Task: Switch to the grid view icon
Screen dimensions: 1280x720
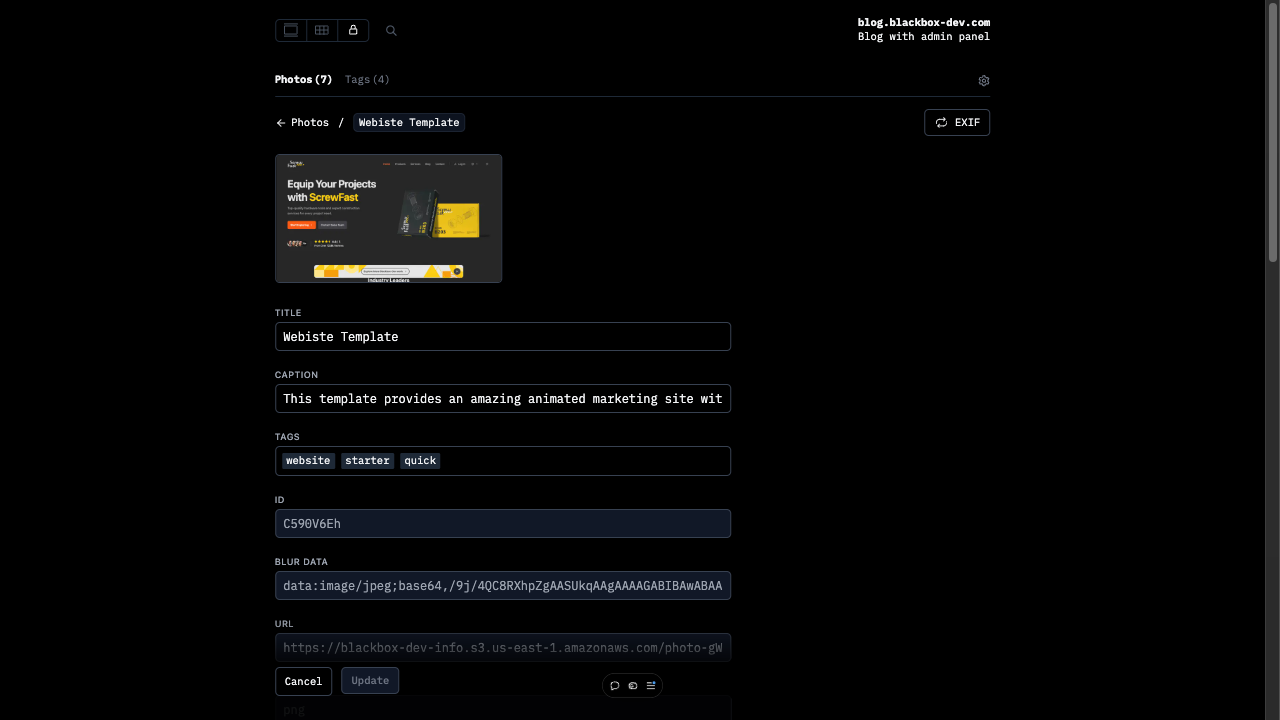Action: click(322, 31)
